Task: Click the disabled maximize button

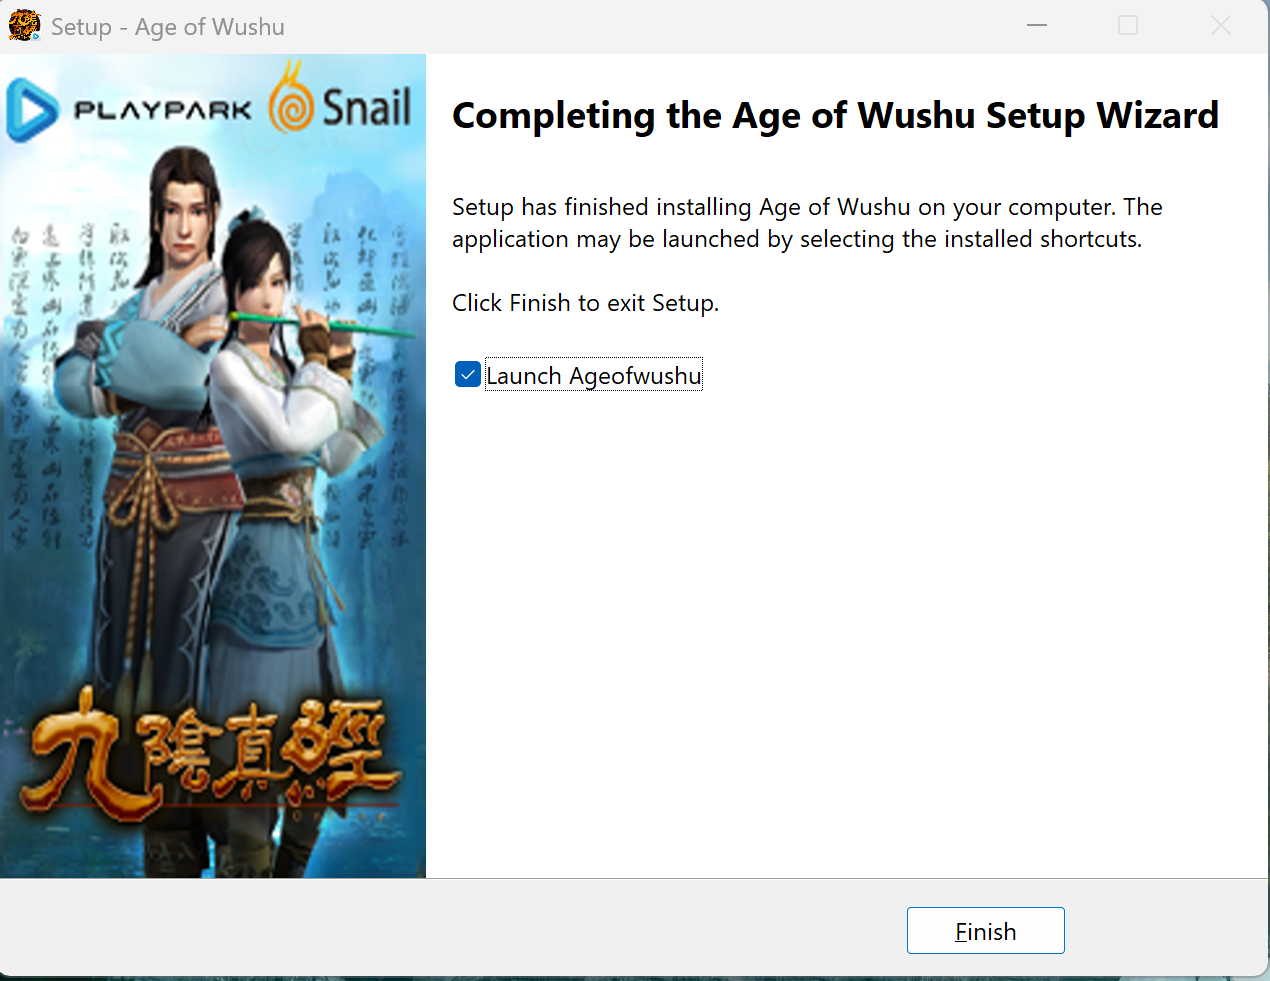Action: (1128, 26)
